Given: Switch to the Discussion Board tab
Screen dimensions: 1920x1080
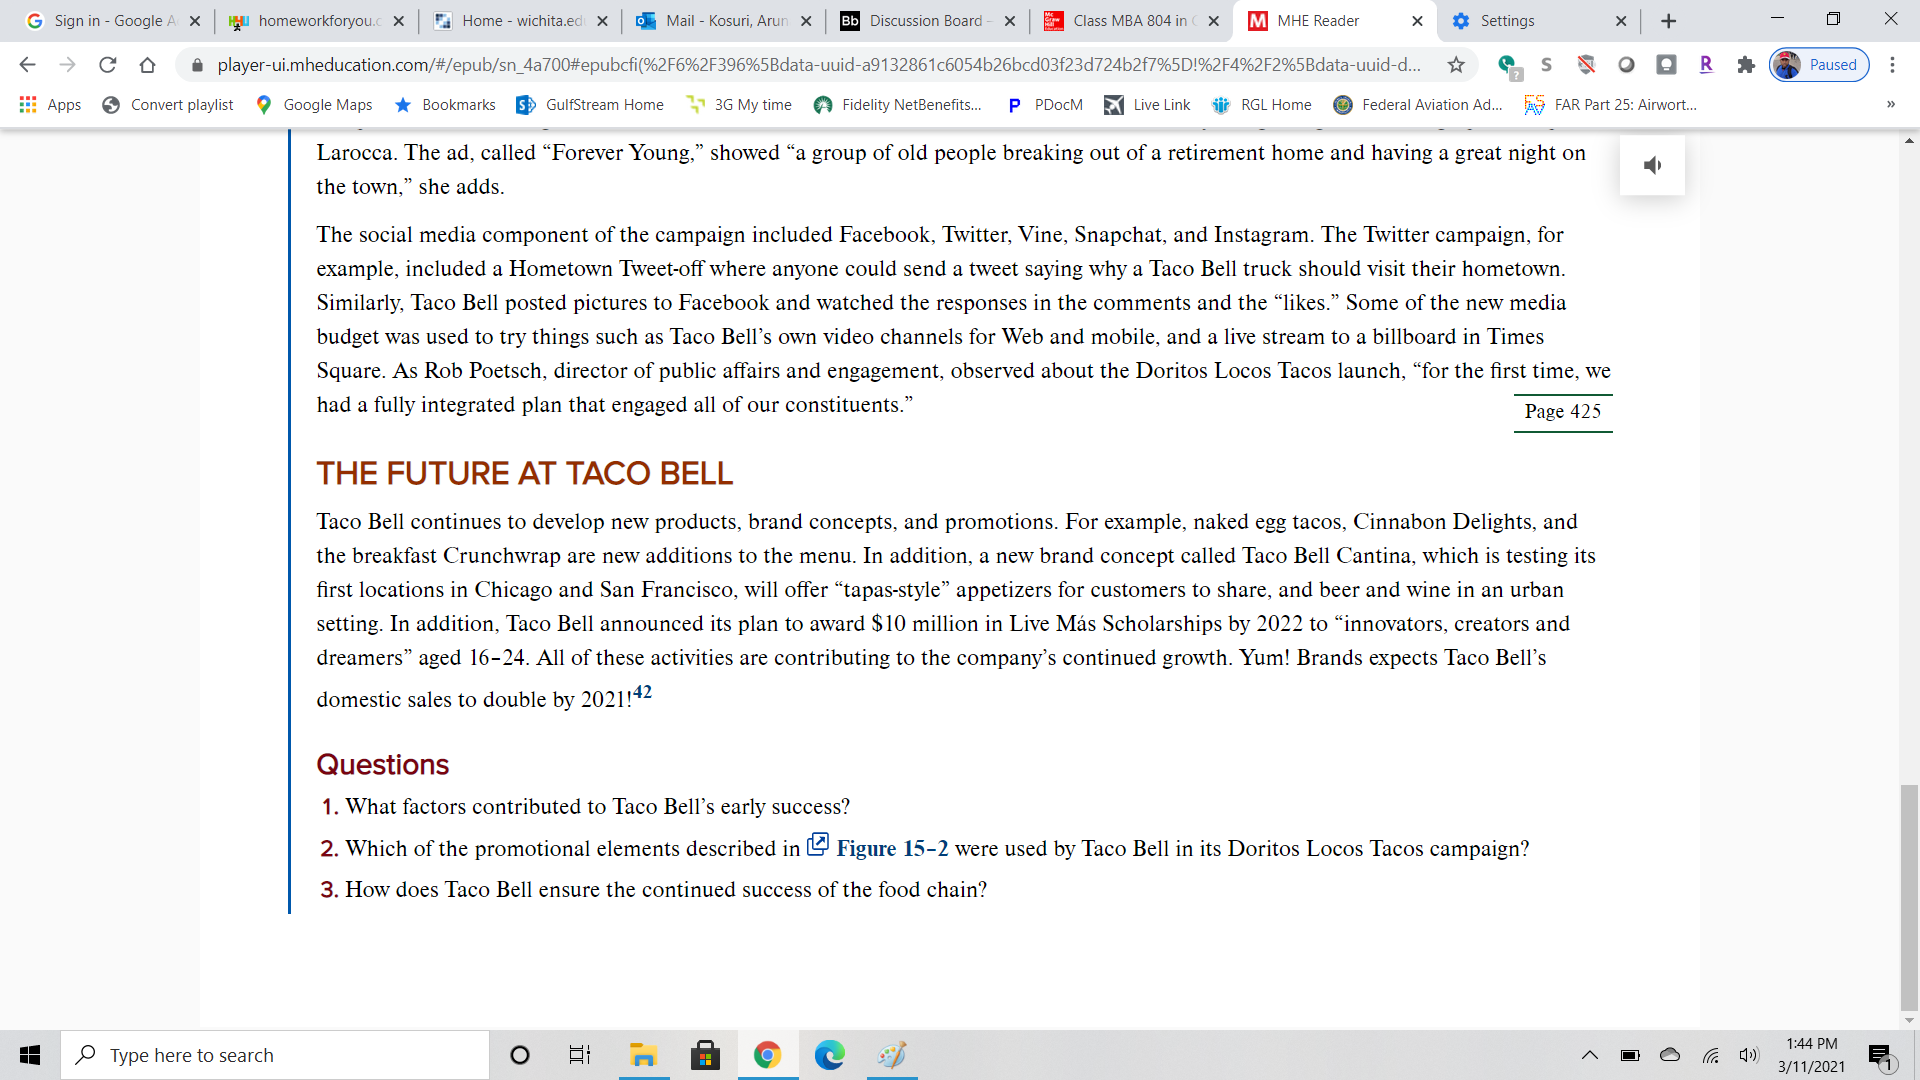Looking at the screenshot, I should pos(925,21).
